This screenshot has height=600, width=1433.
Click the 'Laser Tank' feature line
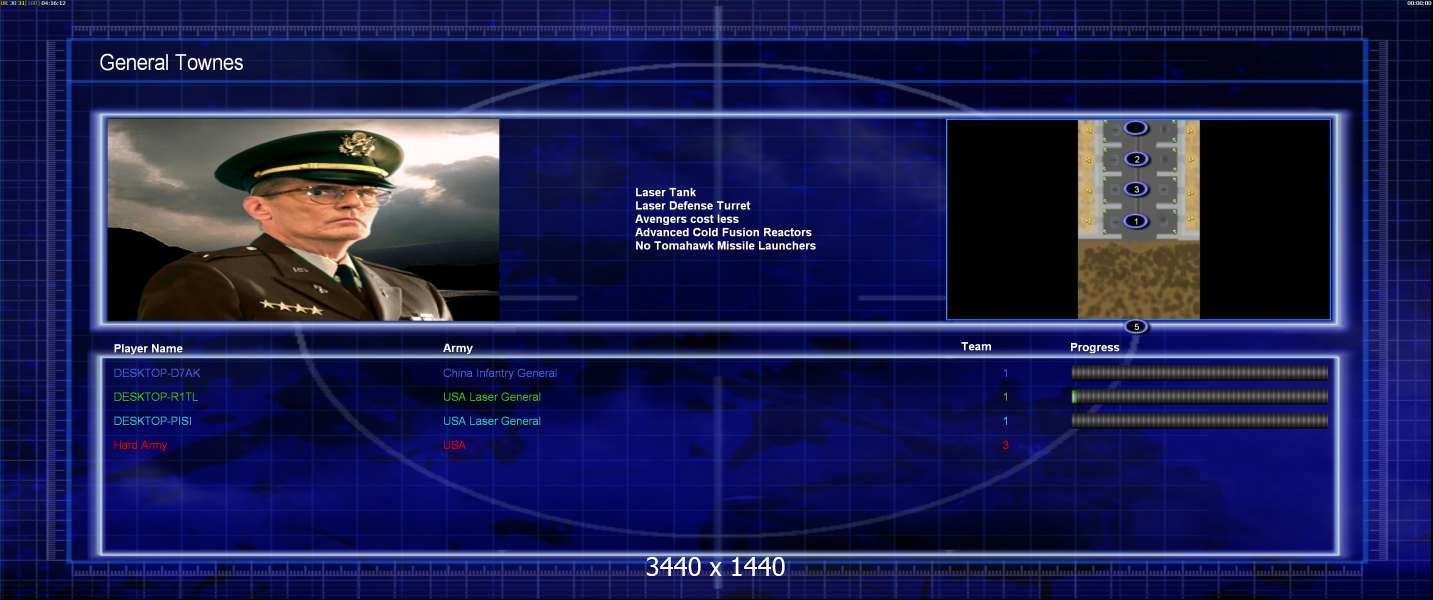[665, 192]
